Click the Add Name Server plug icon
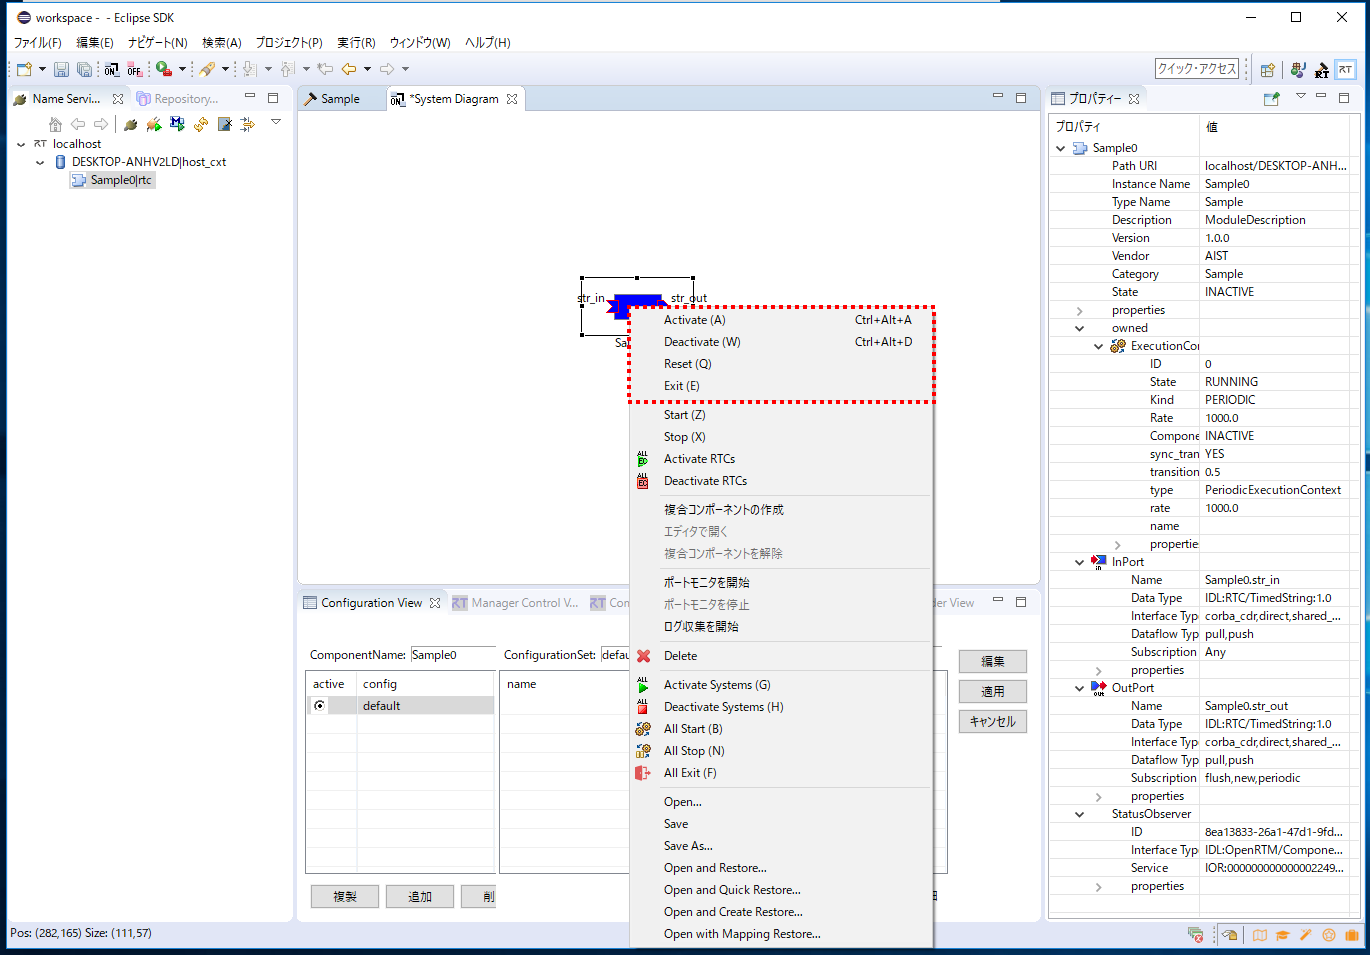 click(x=130, y=124)
